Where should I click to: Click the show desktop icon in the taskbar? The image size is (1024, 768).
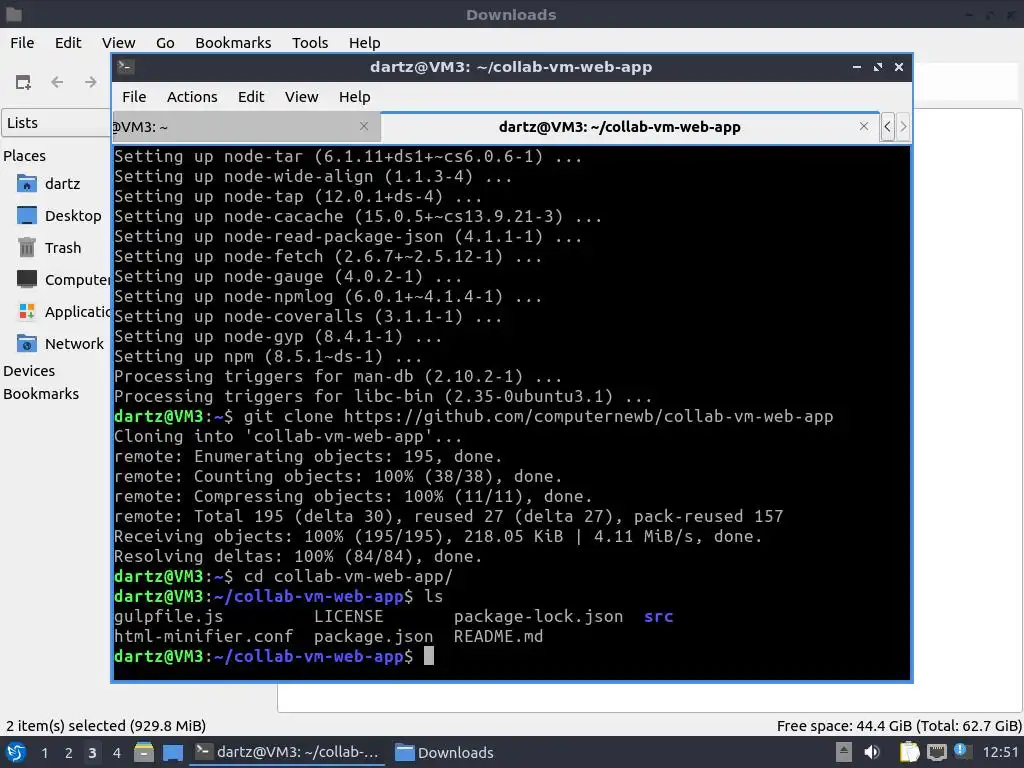pyautogui.click(x=173, y=752)
